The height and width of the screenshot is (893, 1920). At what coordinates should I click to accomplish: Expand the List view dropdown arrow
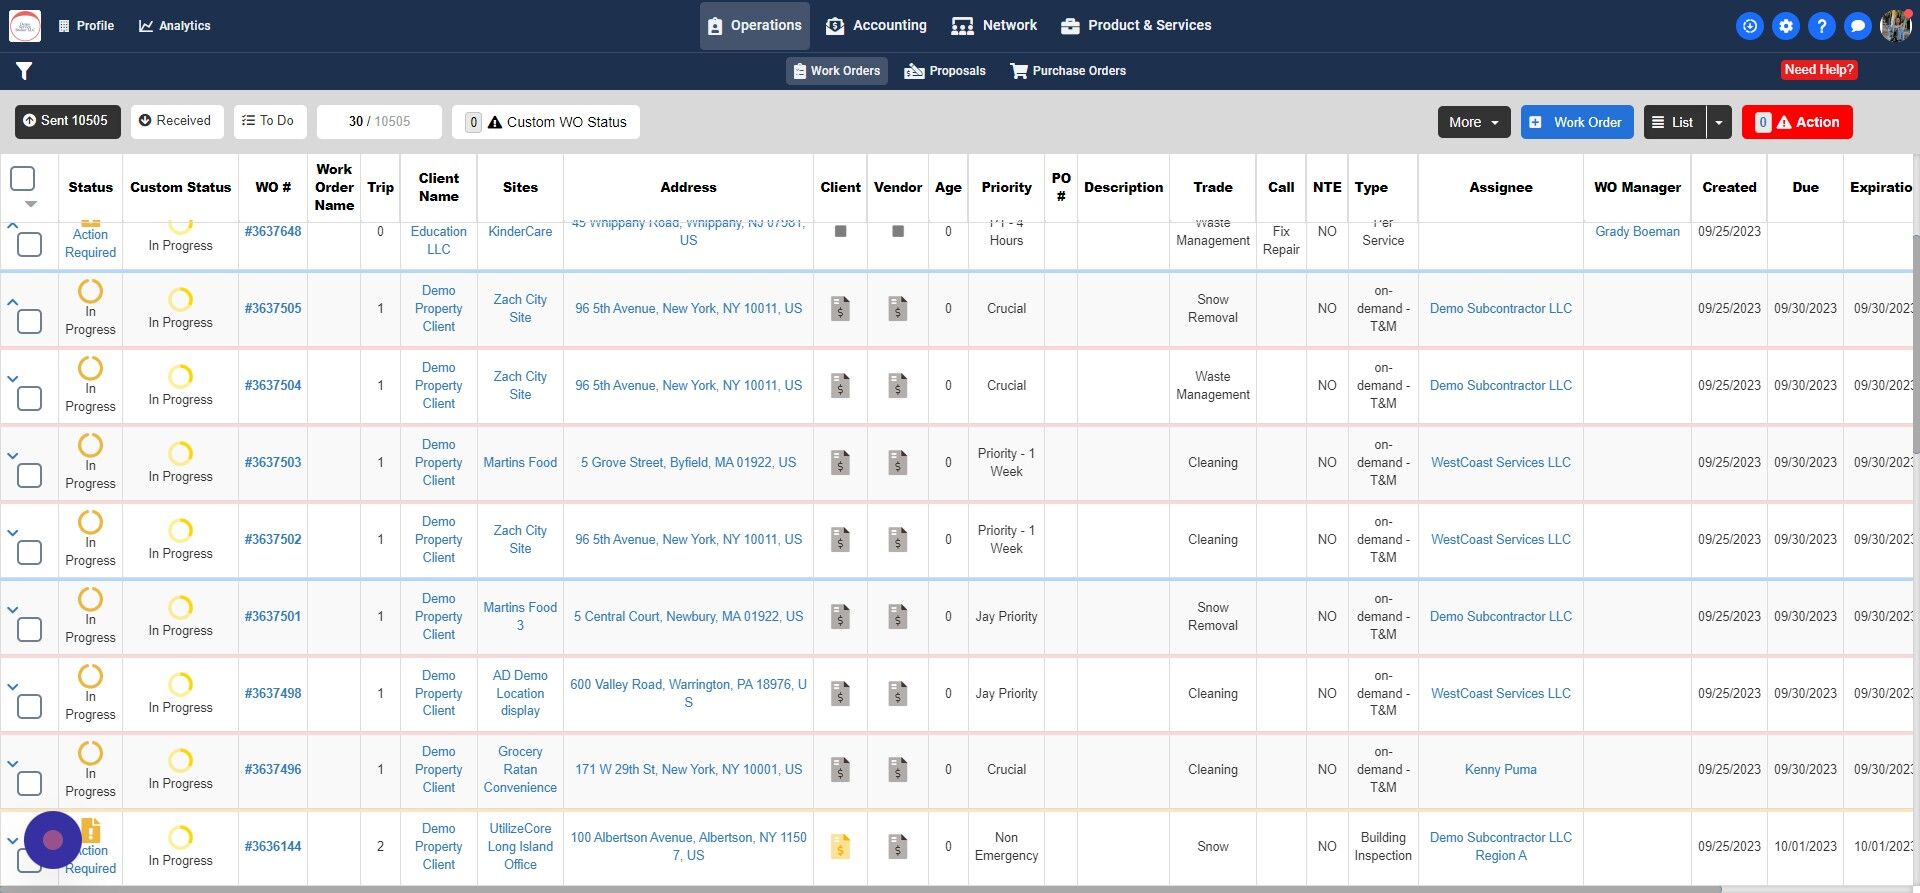tap(1718, 122)
